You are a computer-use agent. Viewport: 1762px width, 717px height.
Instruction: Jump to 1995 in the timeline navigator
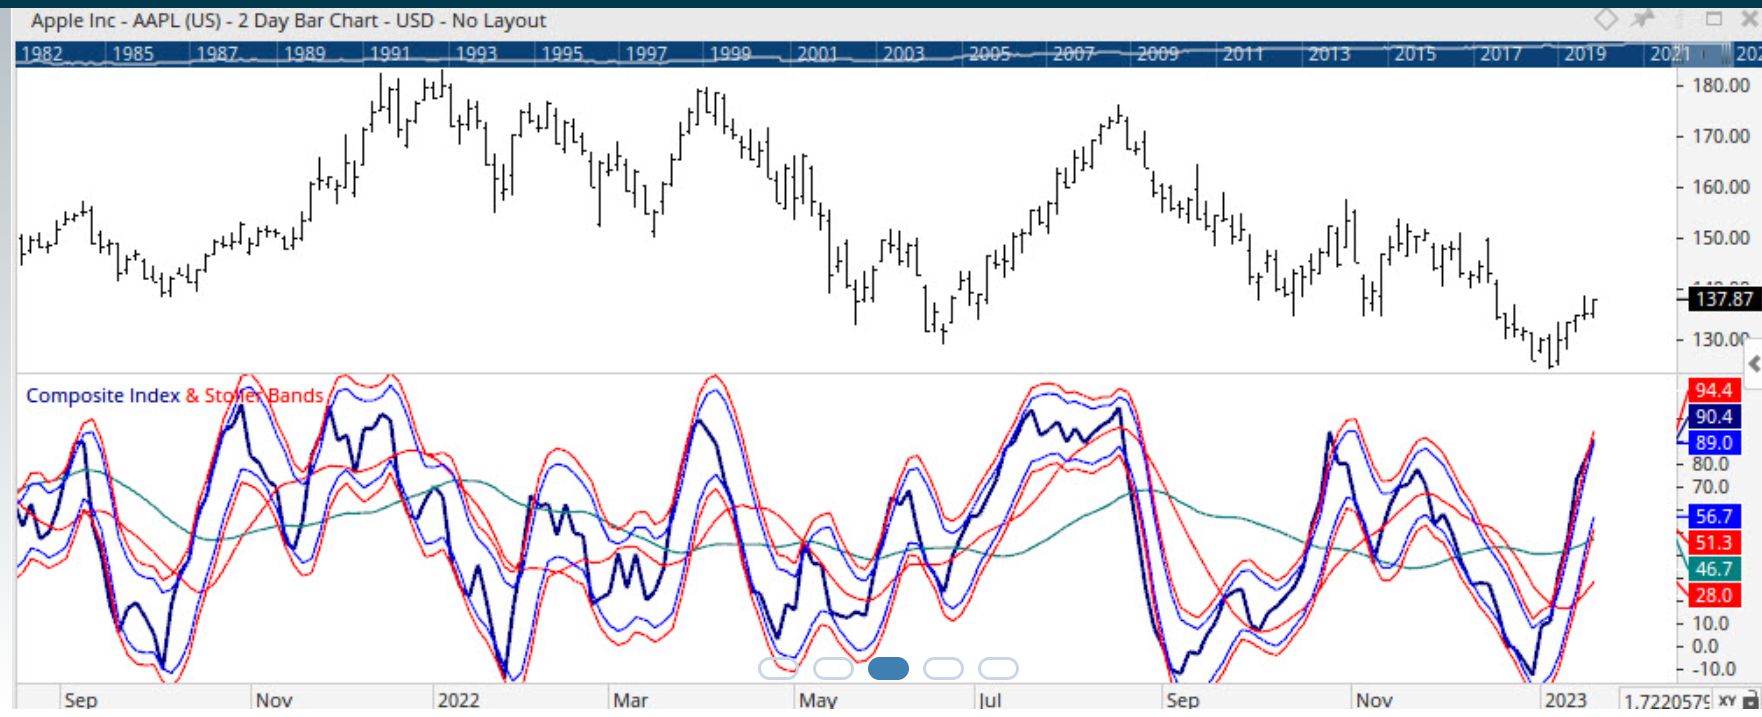click(x=562, y=54)
